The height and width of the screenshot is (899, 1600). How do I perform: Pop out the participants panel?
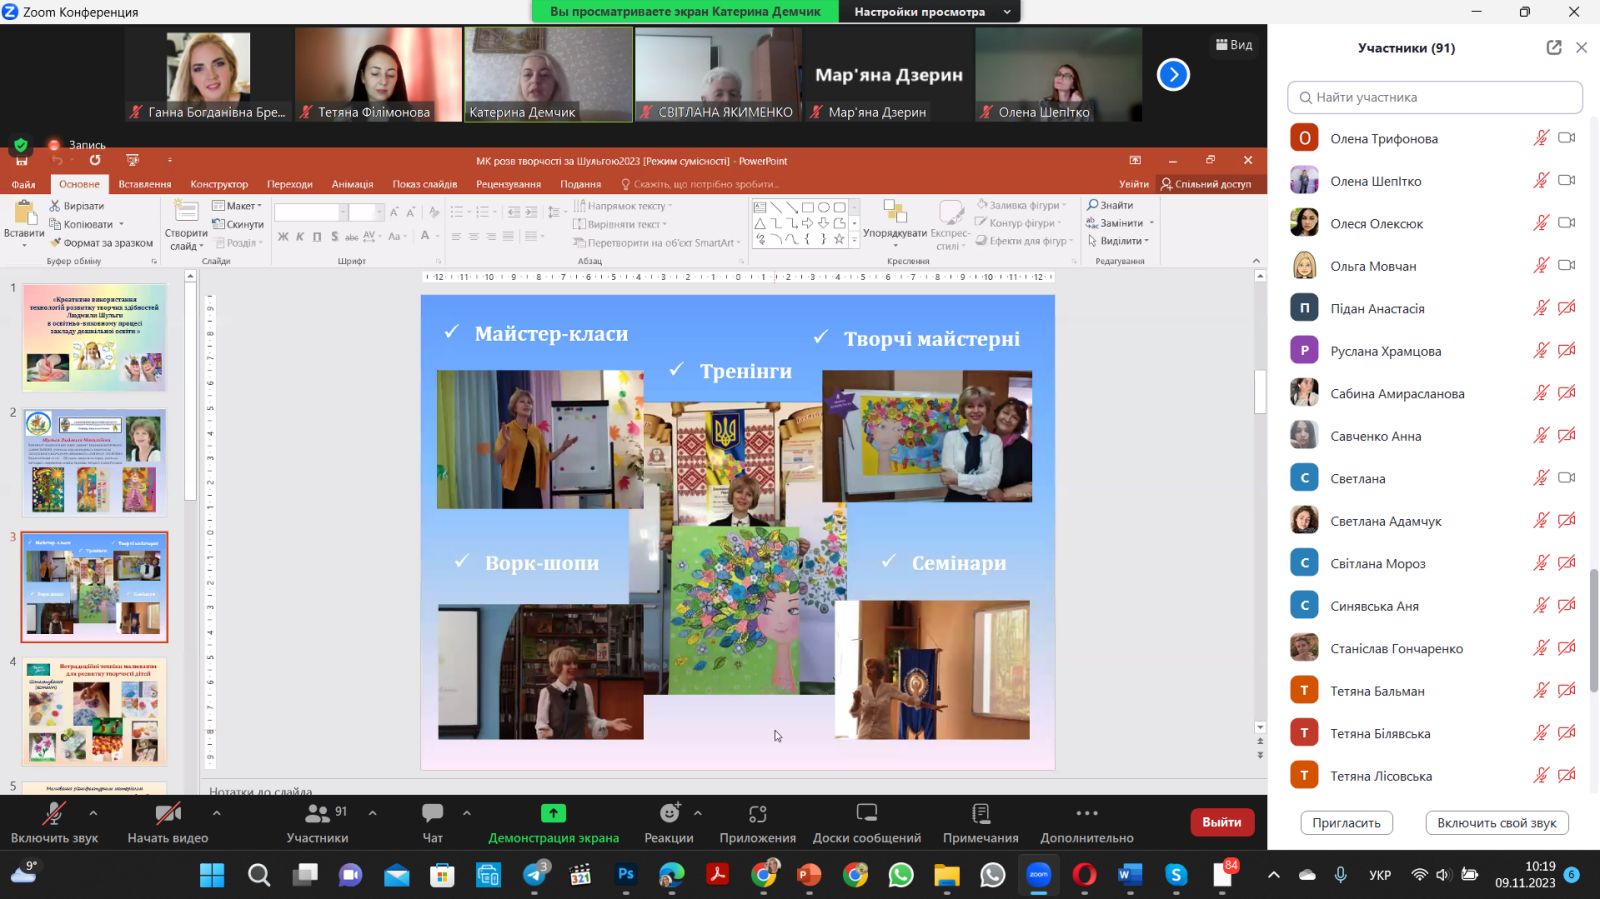pyautogui.click(x=1553, y=48)
